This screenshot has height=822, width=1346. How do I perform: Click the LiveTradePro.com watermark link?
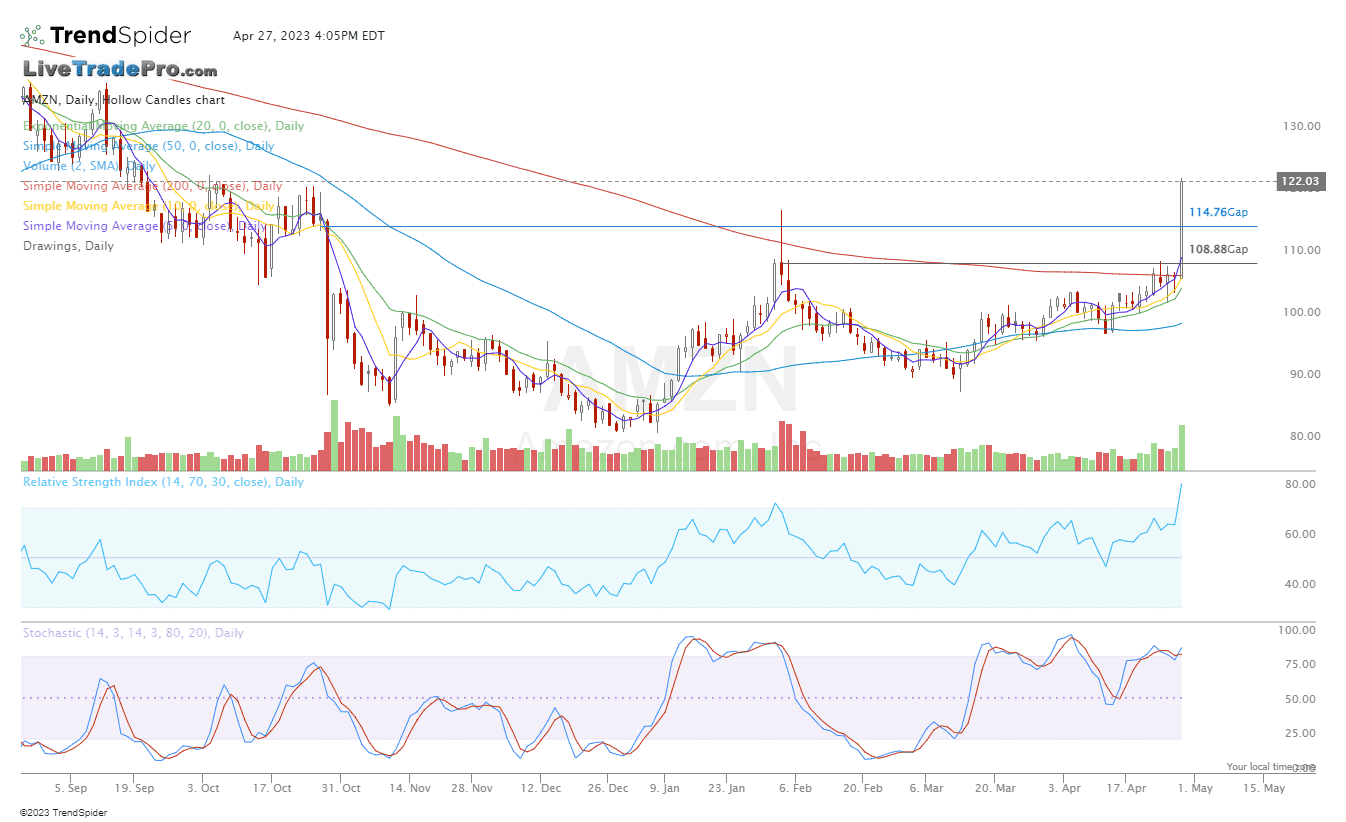pos(120,70)
